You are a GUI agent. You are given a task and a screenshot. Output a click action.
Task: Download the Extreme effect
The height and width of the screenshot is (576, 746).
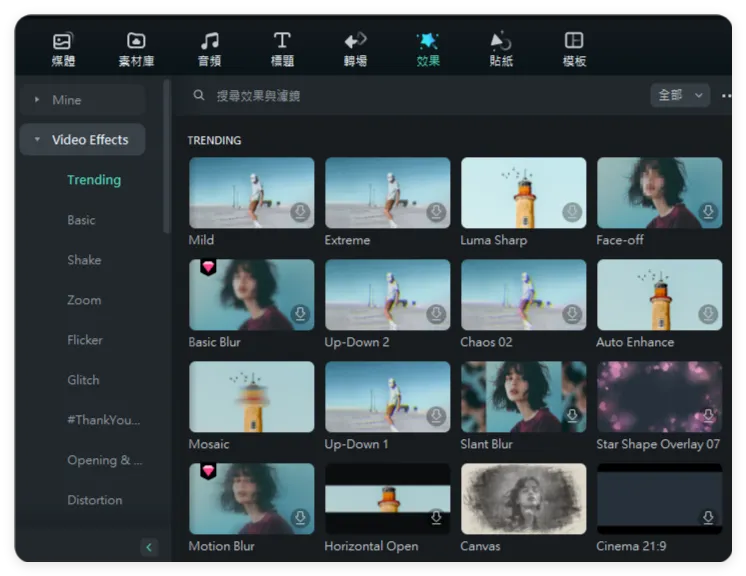[436, 212]
